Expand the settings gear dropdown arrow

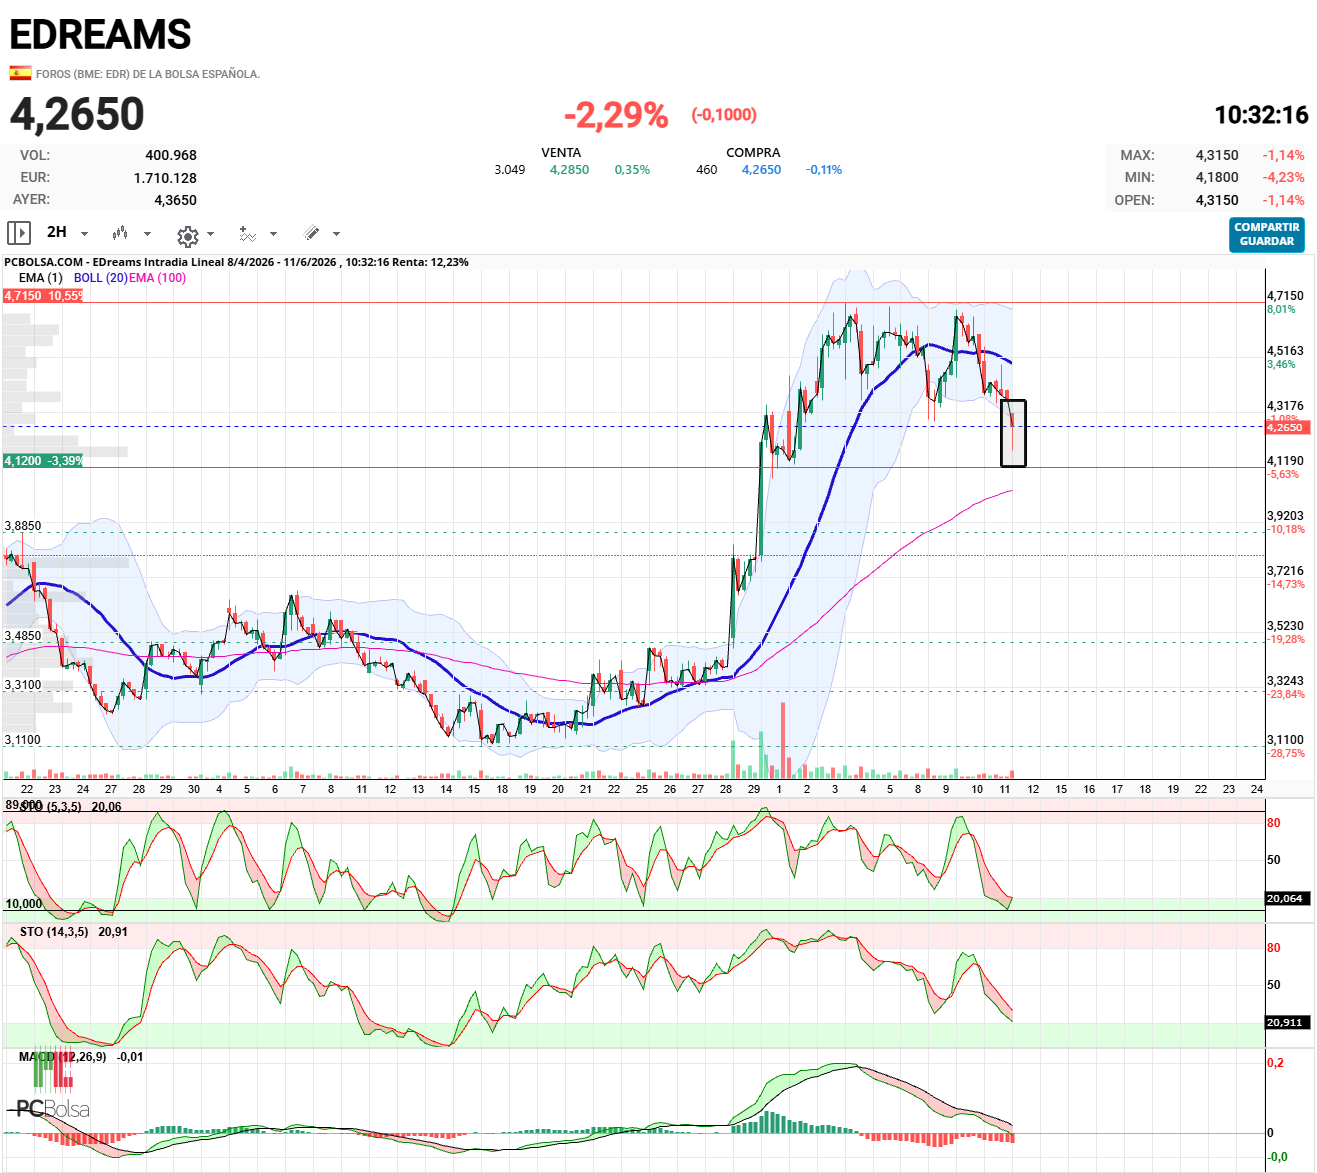210,234
